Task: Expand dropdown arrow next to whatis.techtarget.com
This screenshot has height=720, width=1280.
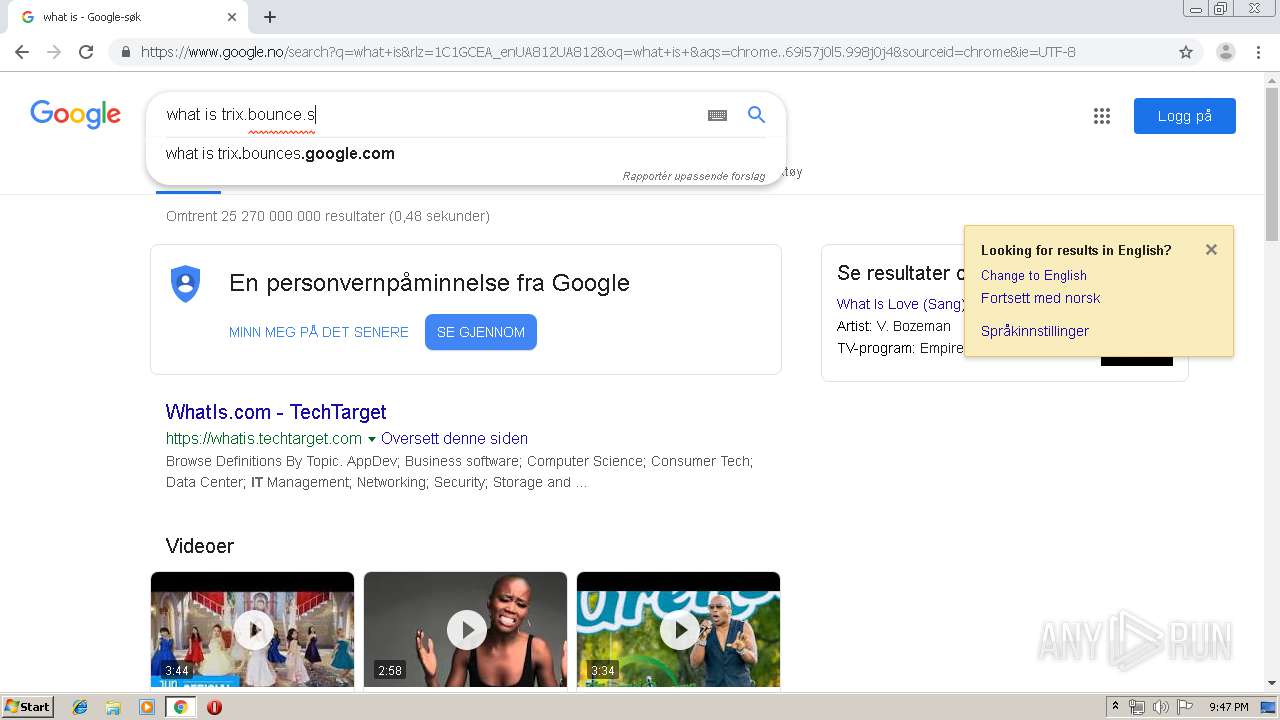Action: pos(372,439)
